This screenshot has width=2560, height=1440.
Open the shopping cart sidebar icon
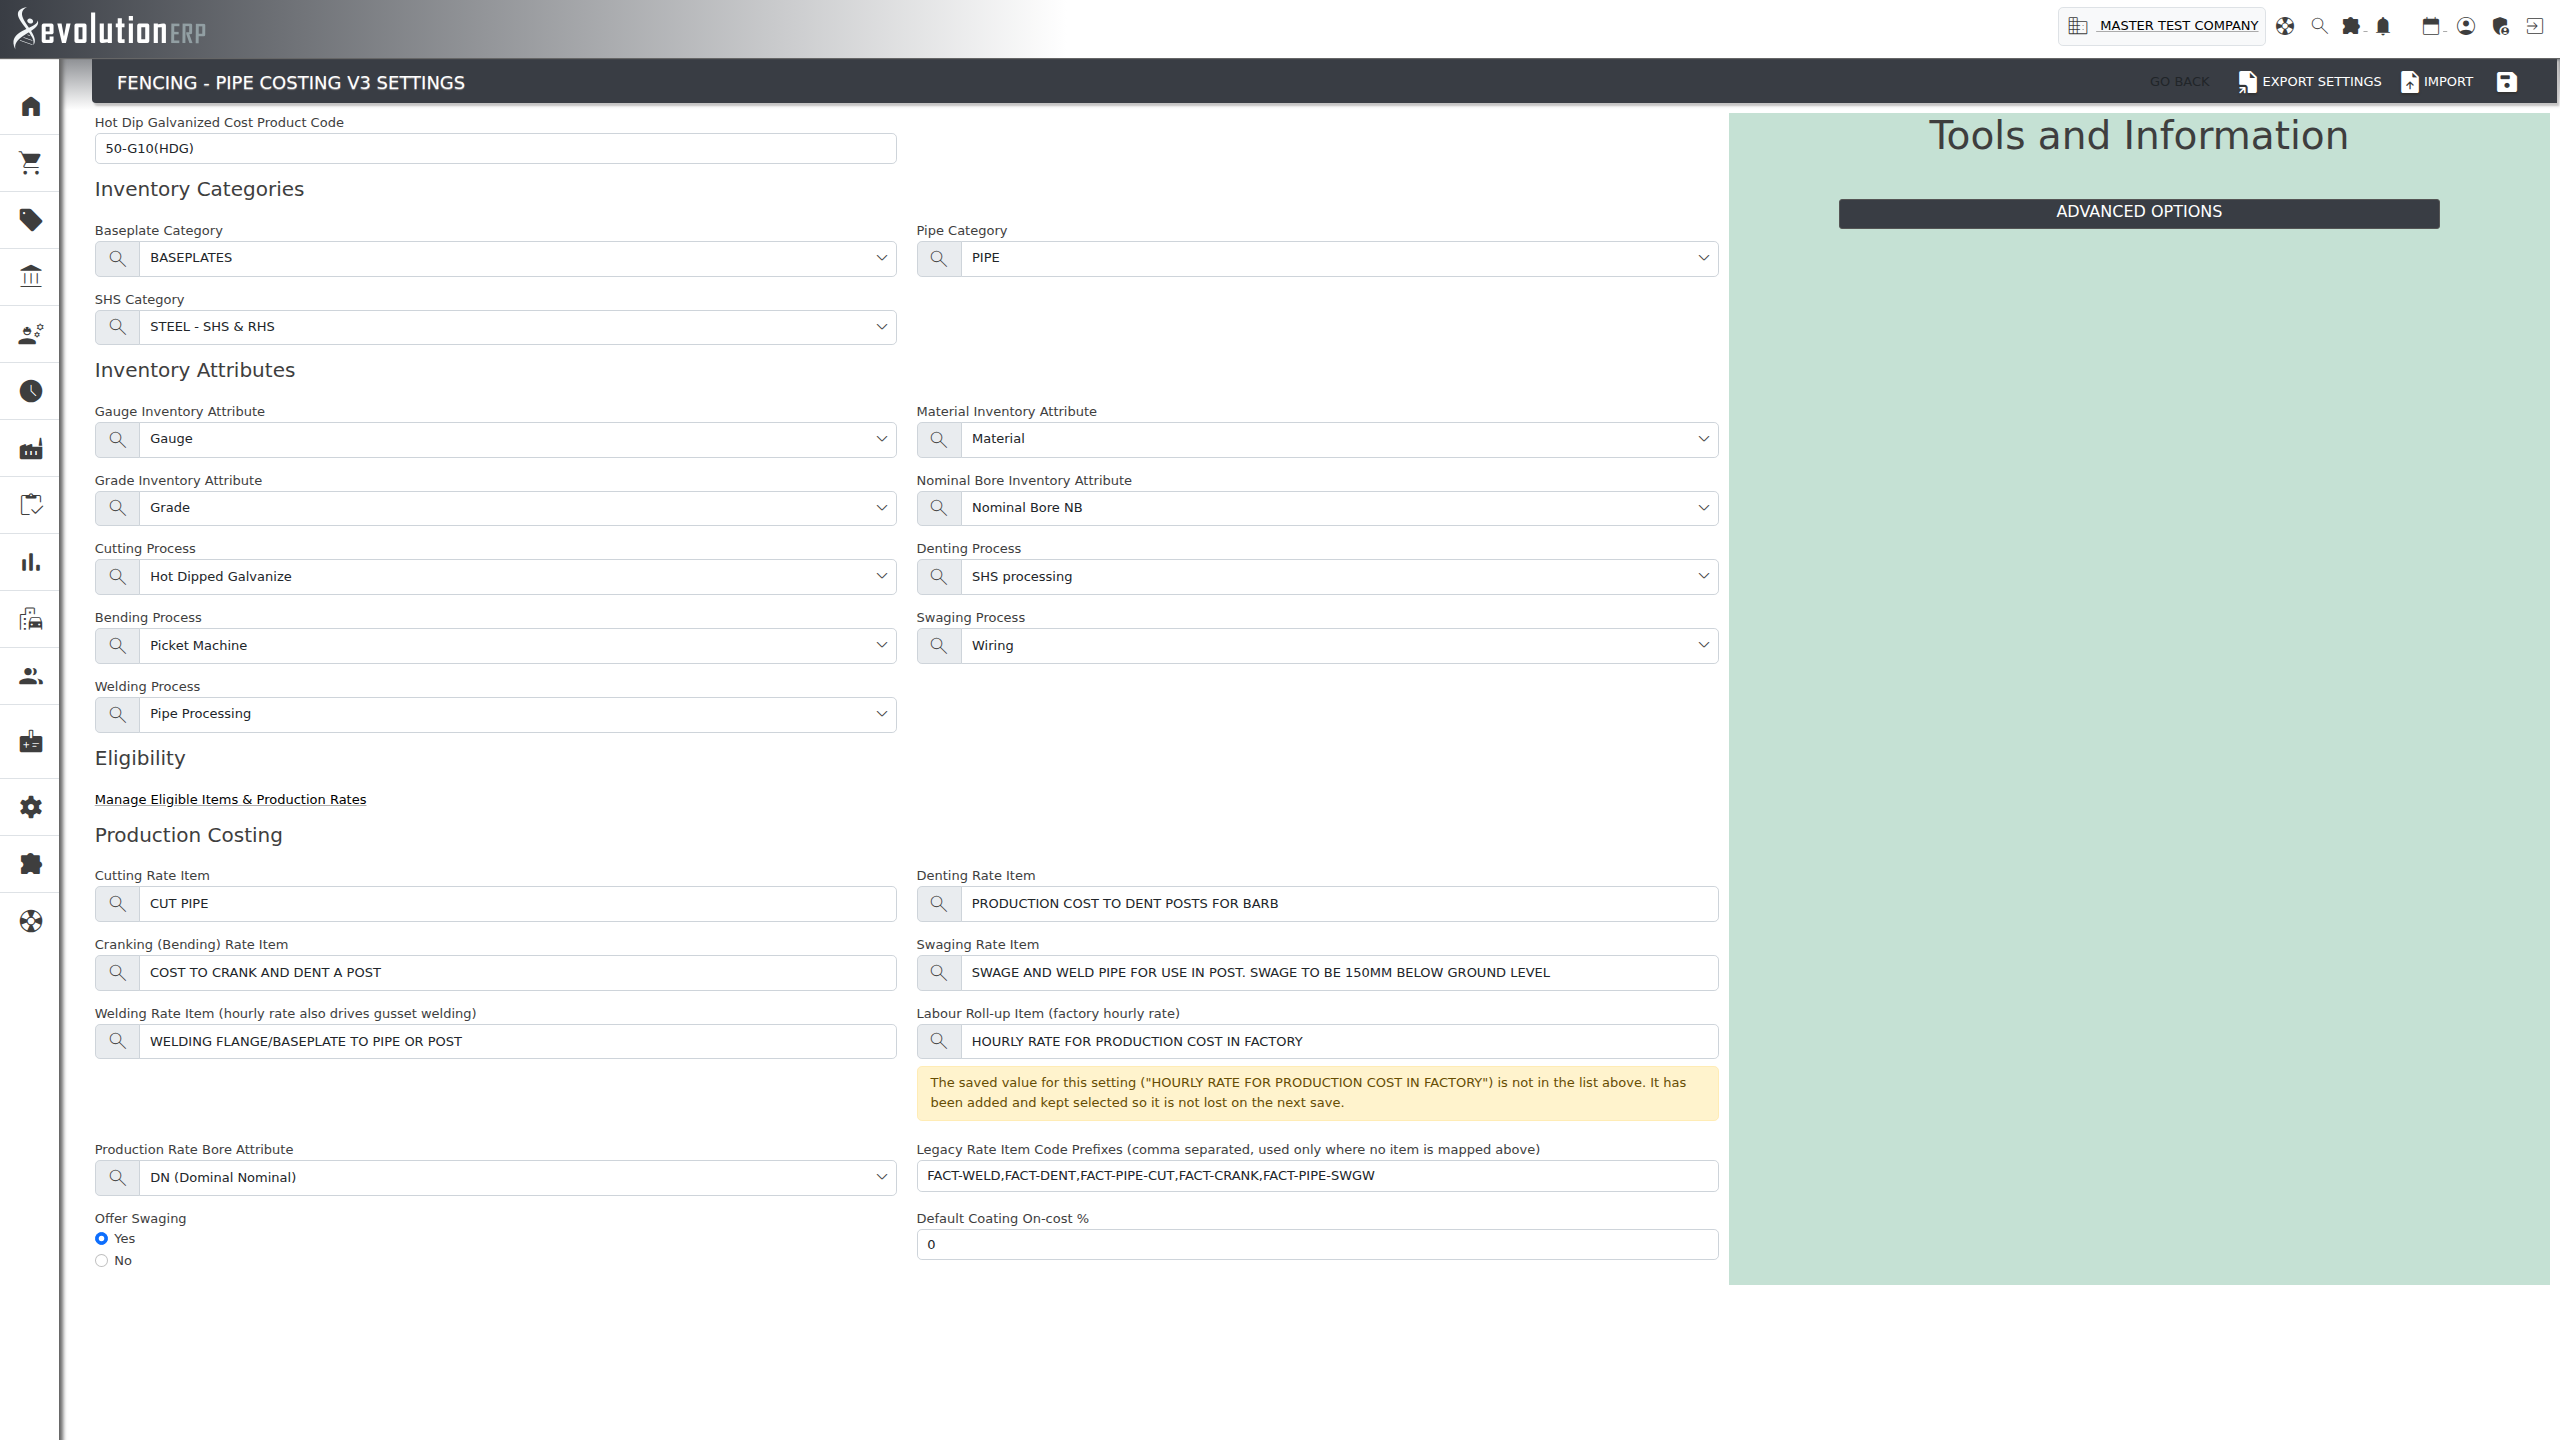31,163
